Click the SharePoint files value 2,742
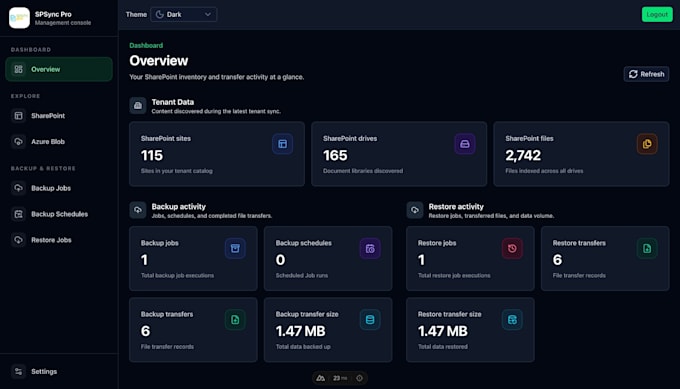 click(x=523, y=155)
